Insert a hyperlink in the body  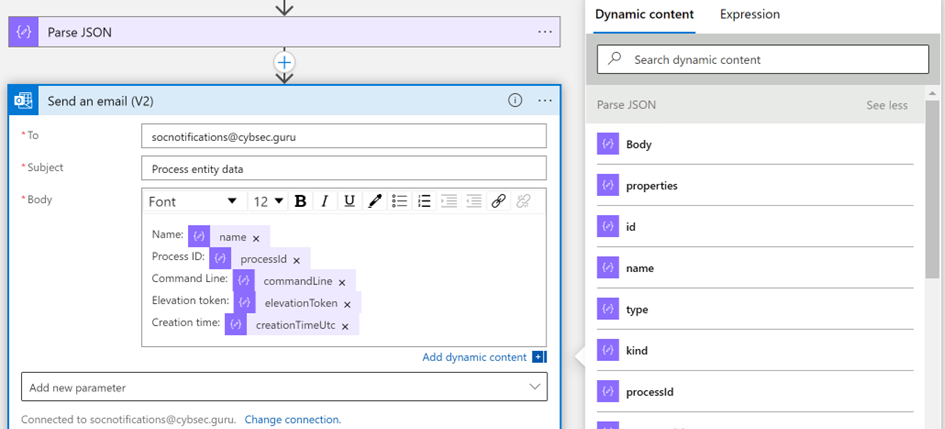(498, 201)
